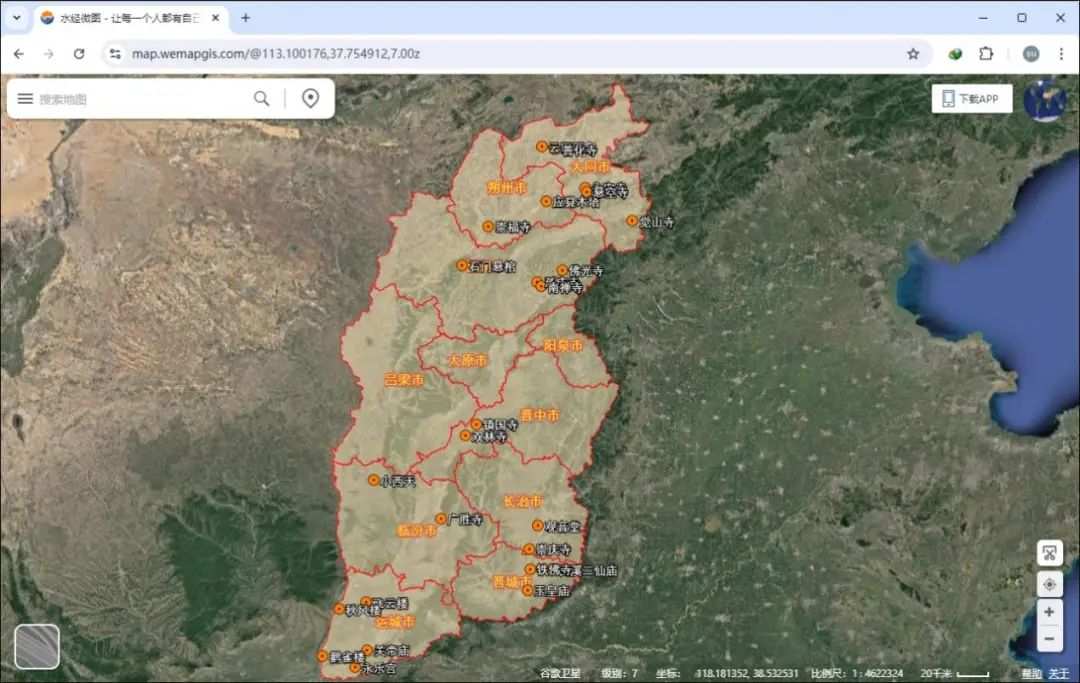Click the green extension icon in toolbar
The image size is (1080, 683).
point(955,54)
